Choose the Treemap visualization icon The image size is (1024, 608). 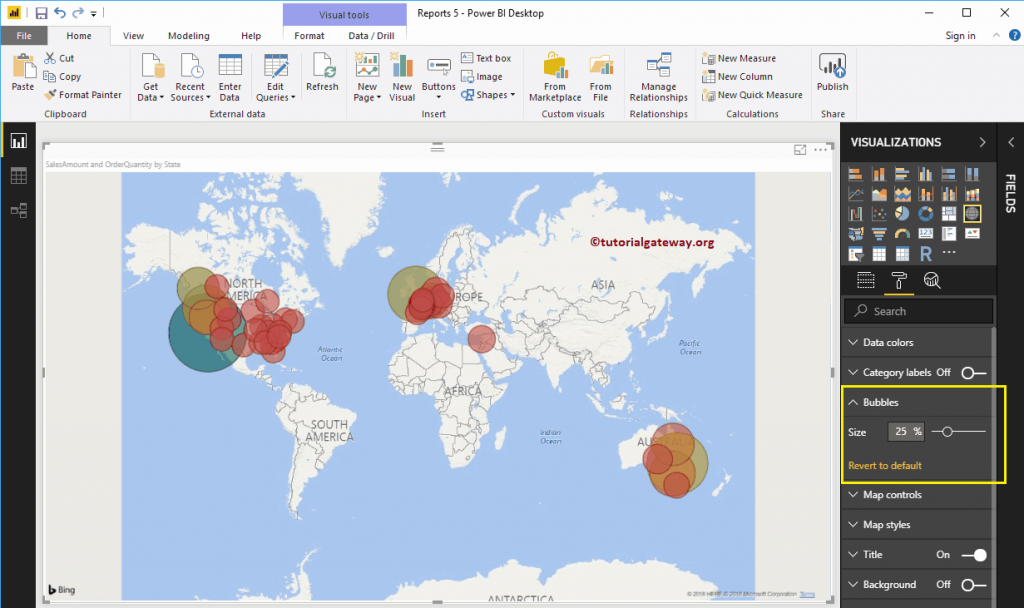pos(949,213)
